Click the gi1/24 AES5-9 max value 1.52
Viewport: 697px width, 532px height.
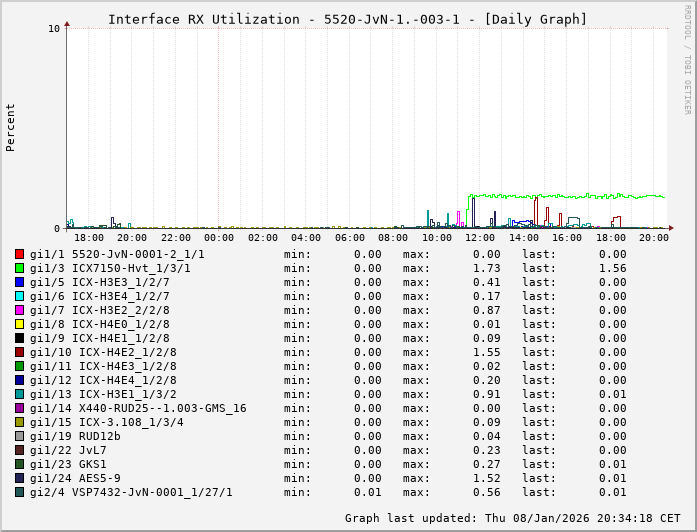(486, 478)
